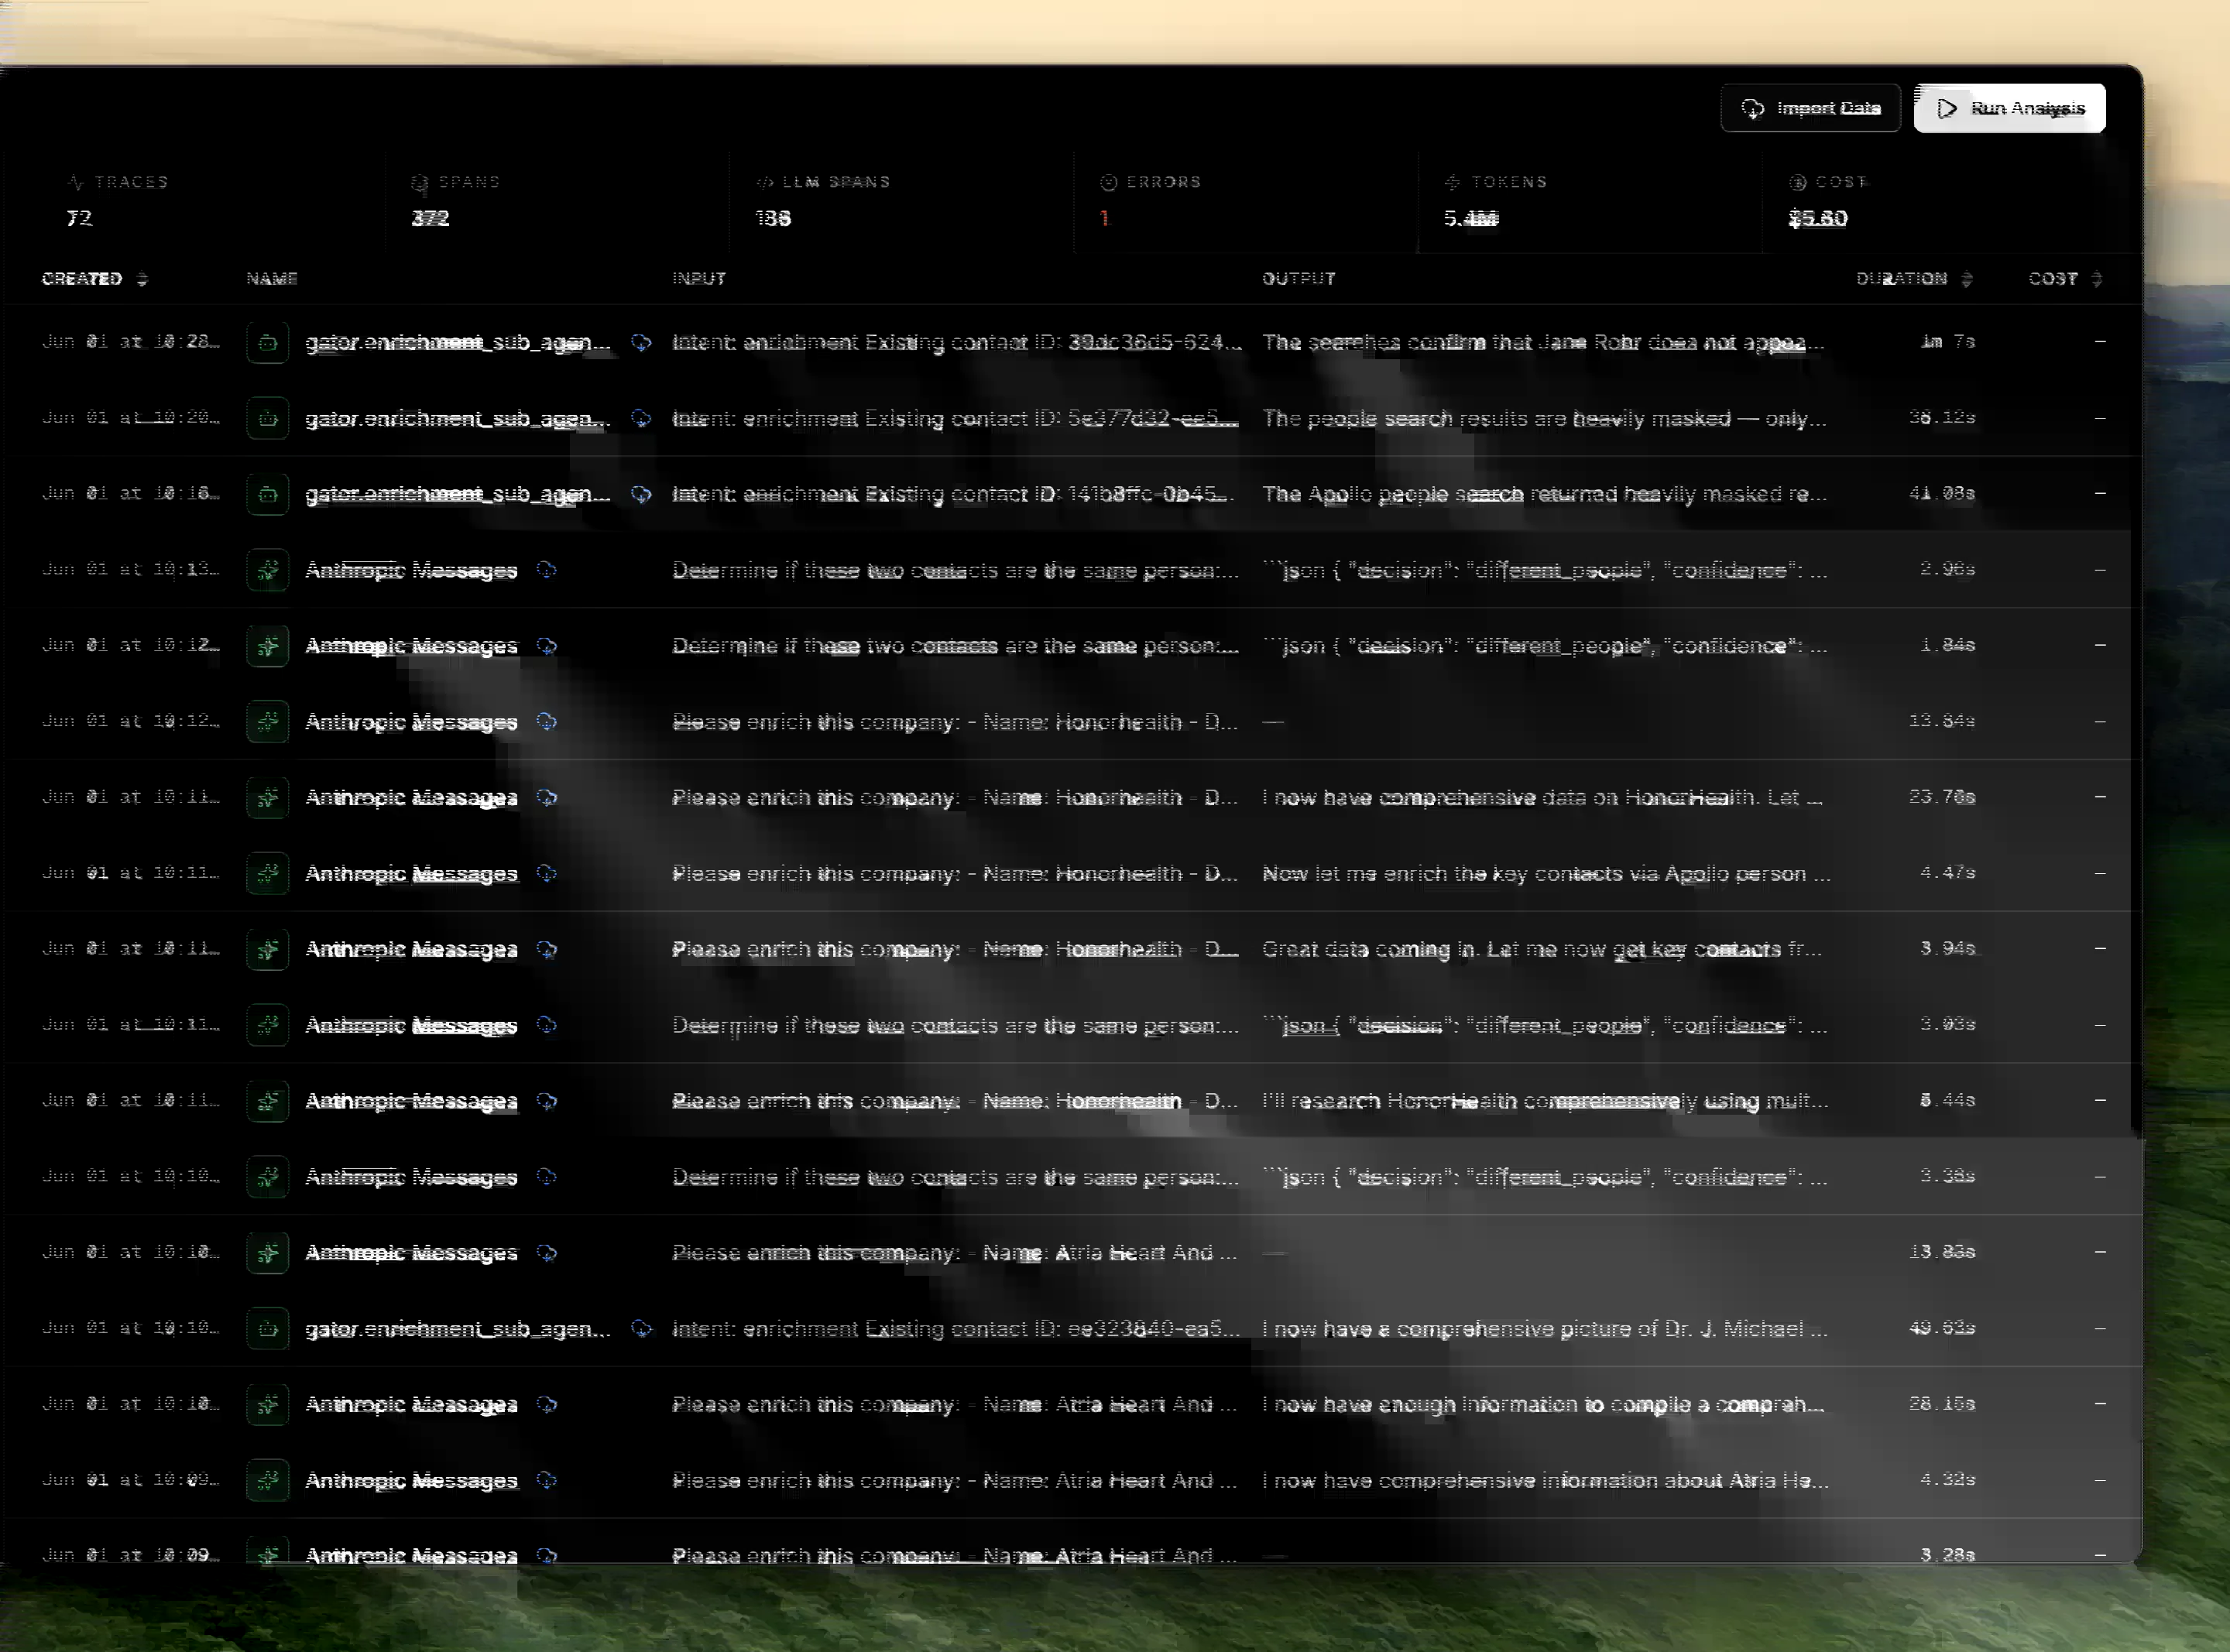Click the Spans stat showing 372
This screenshot has width=2230, height=1652.
(558, 201)
